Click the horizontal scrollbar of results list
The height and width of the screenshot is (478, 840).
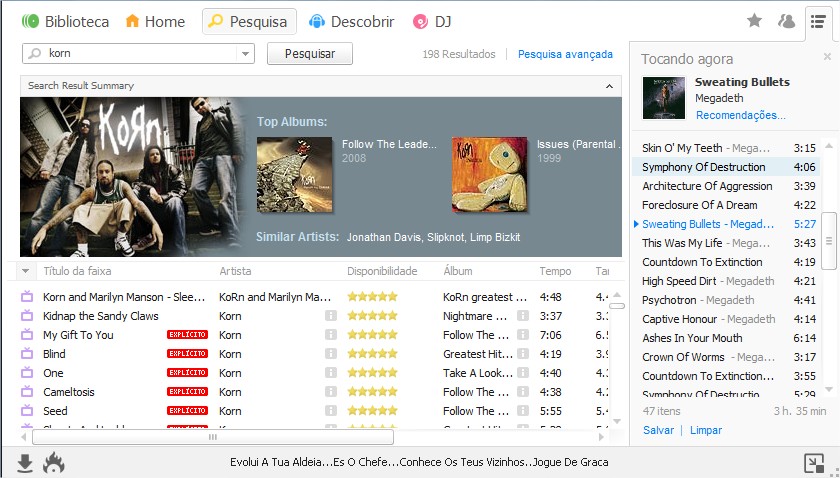click(x=212, y=437)
